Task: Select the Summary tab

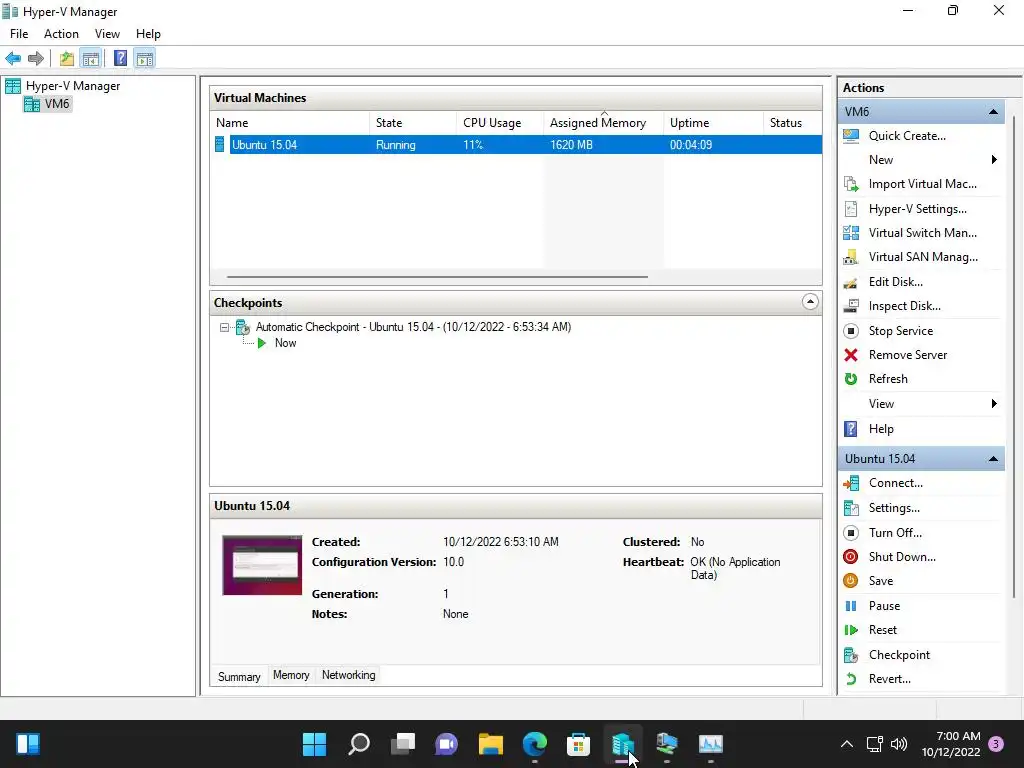Action: click(239, 677)
